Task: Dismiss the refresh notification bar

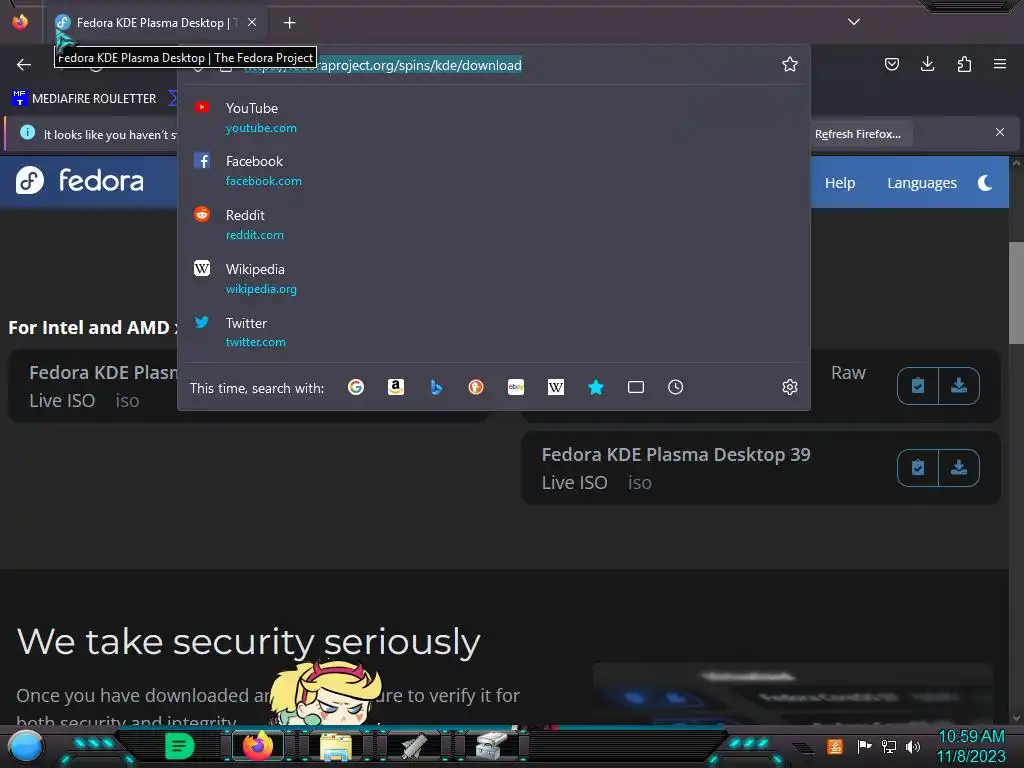Action: pyautogui.click(x=1000, y=132)
